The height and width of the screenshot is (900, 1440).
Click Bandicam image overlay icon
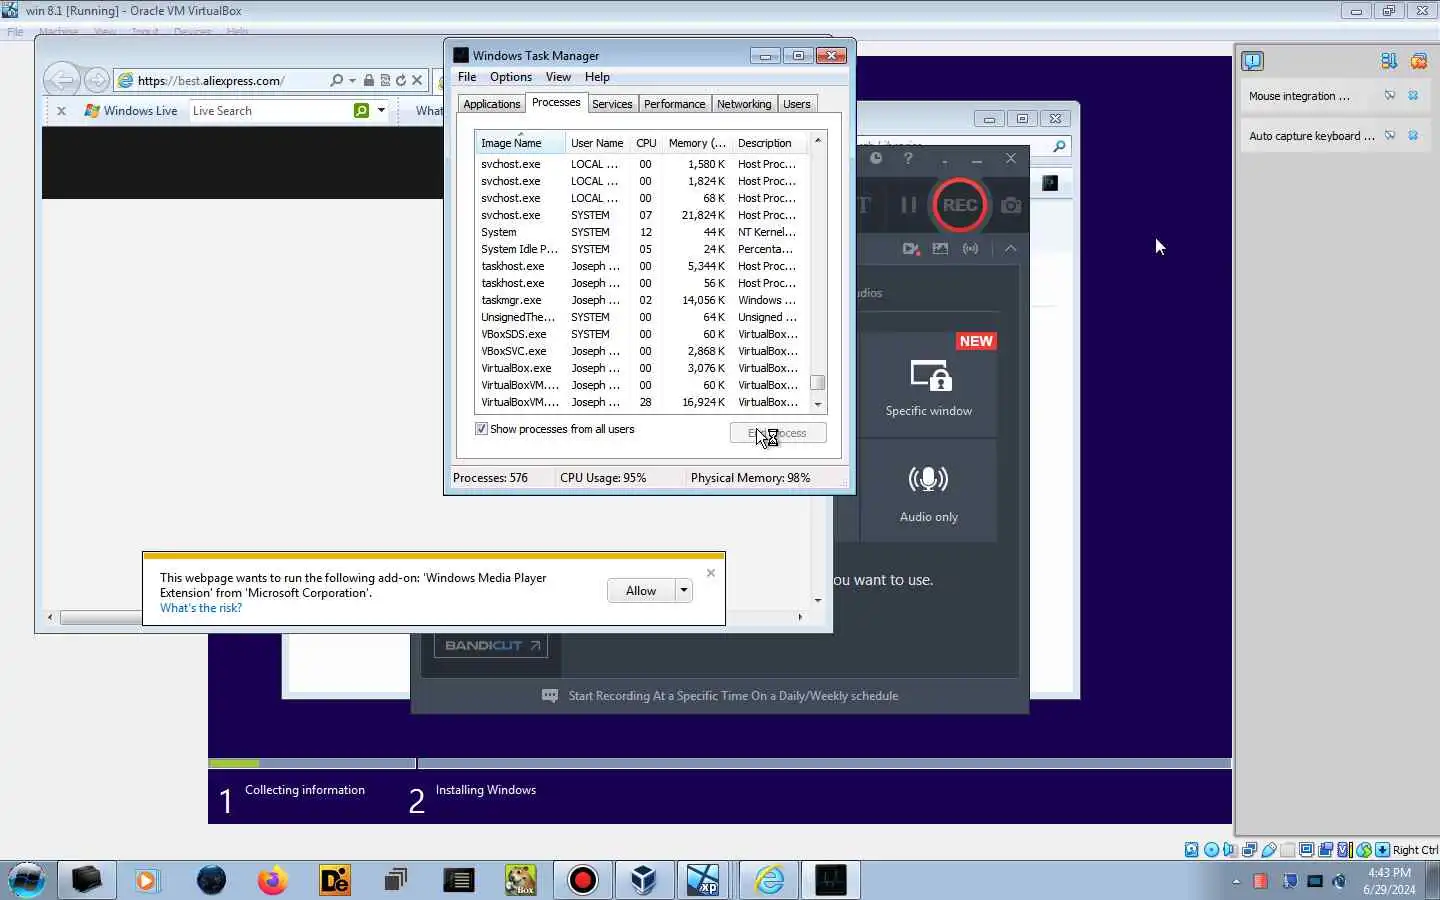click(940, 248)
